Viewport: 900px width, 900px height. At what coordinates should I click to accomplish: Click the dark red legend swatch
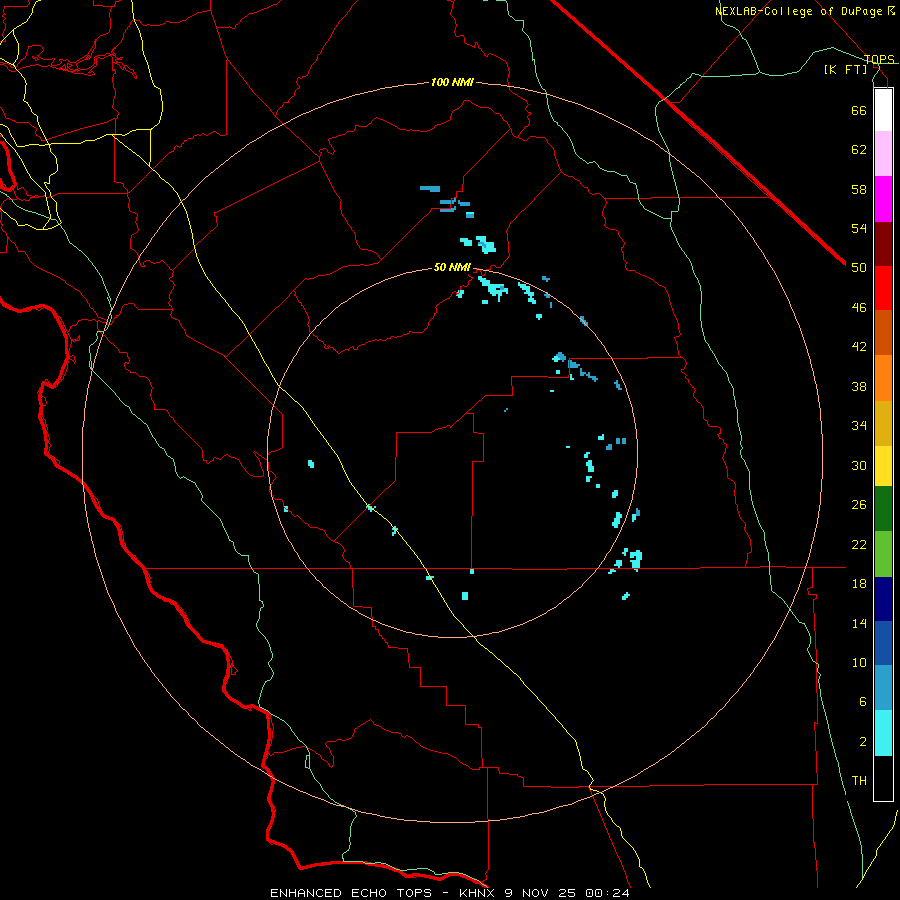(x=883, y=244)
